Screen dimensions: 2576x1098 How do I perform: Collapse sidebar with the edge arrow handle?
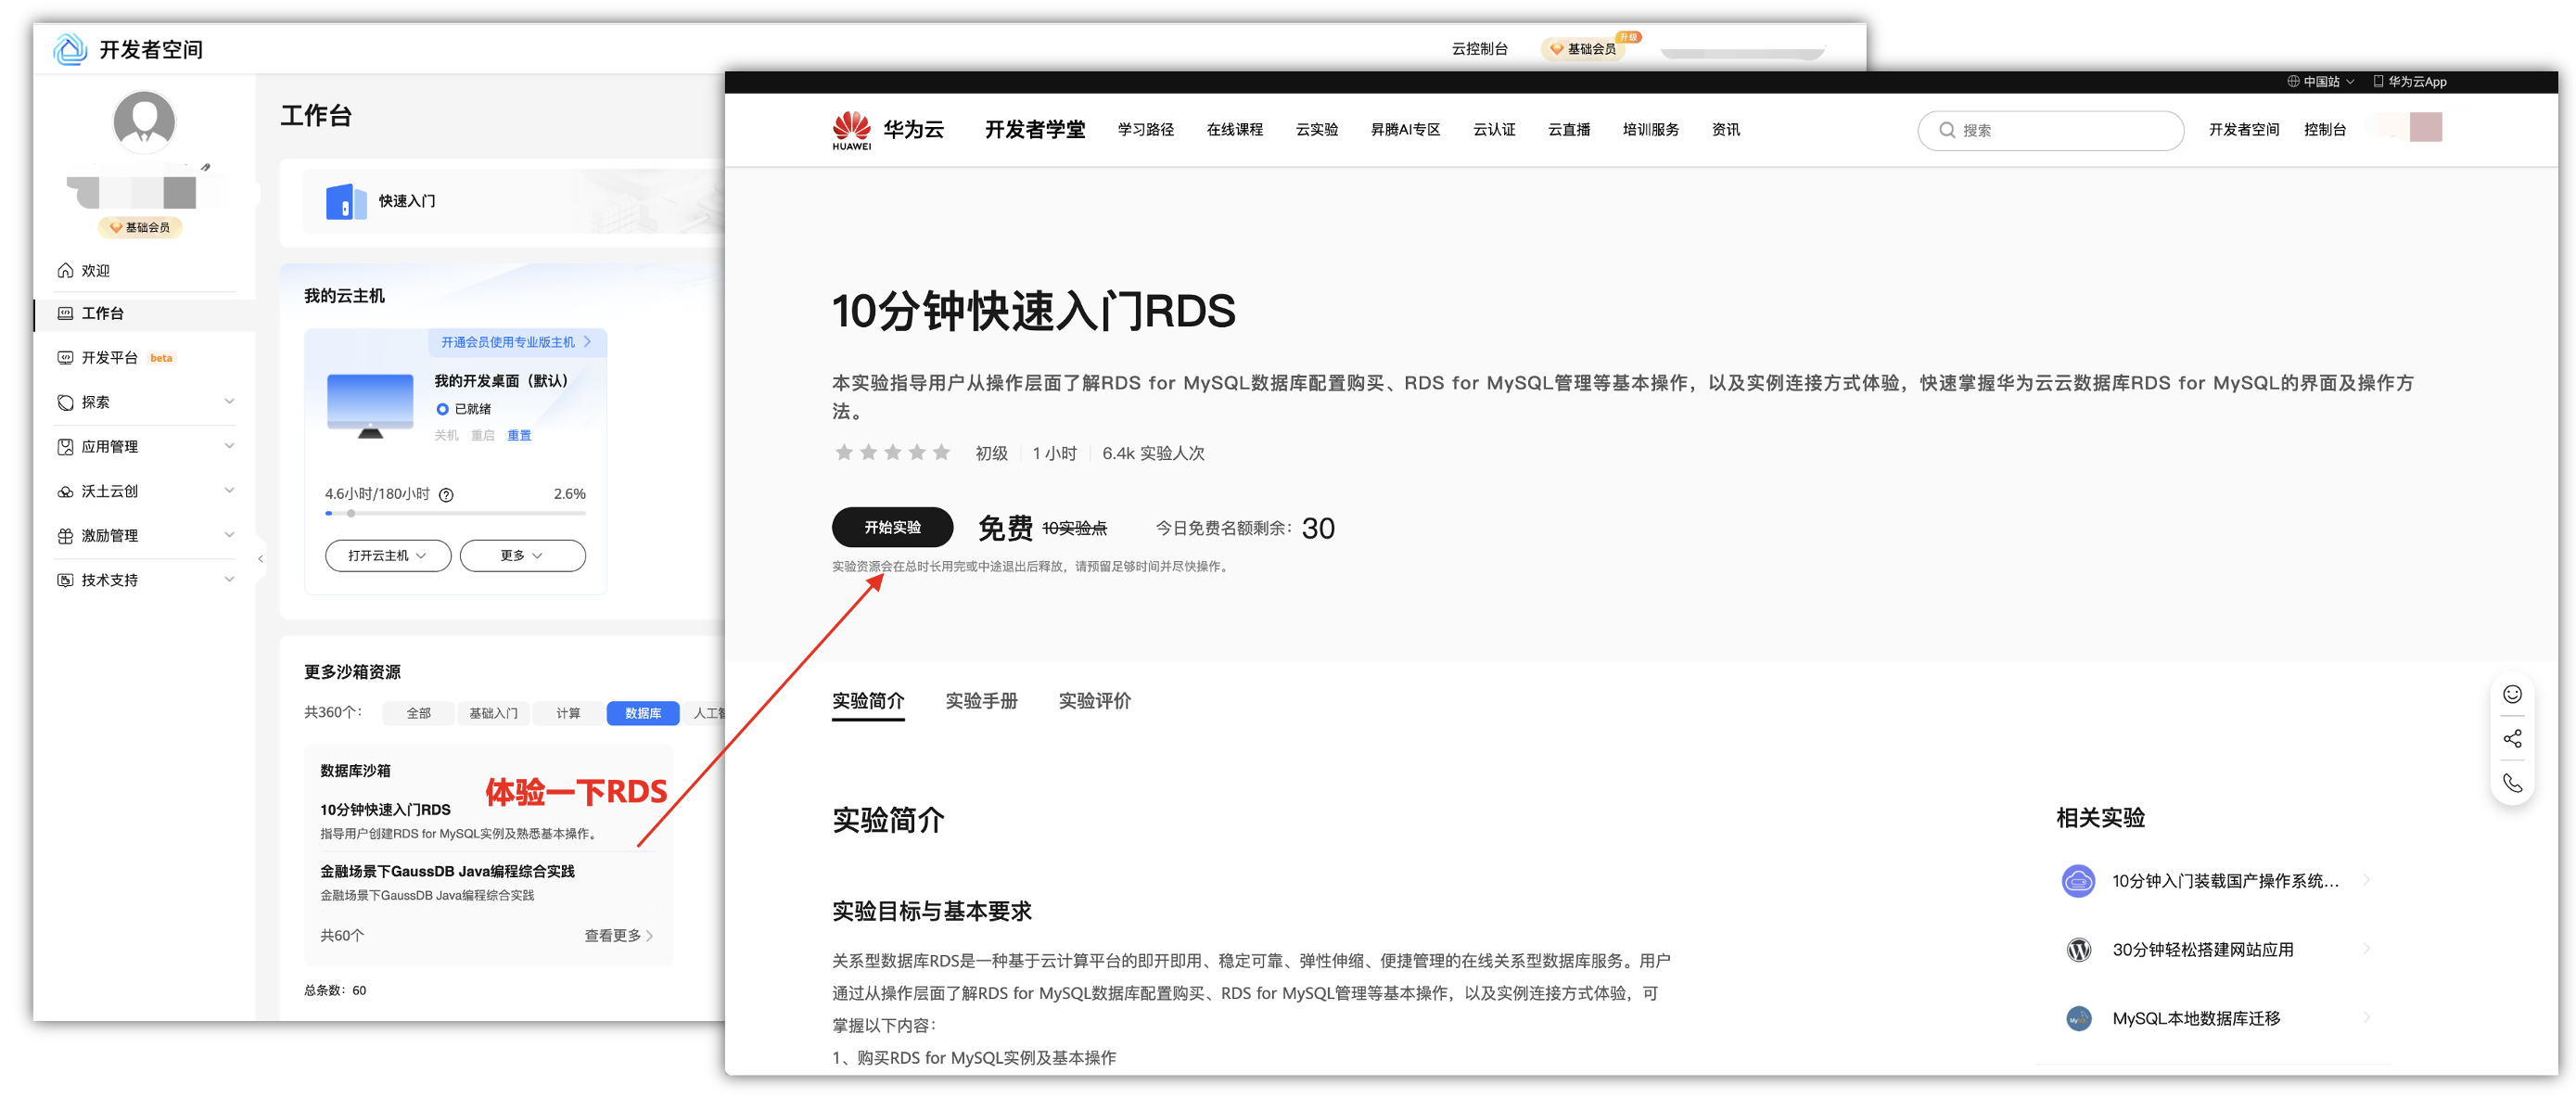pos(260,559)
